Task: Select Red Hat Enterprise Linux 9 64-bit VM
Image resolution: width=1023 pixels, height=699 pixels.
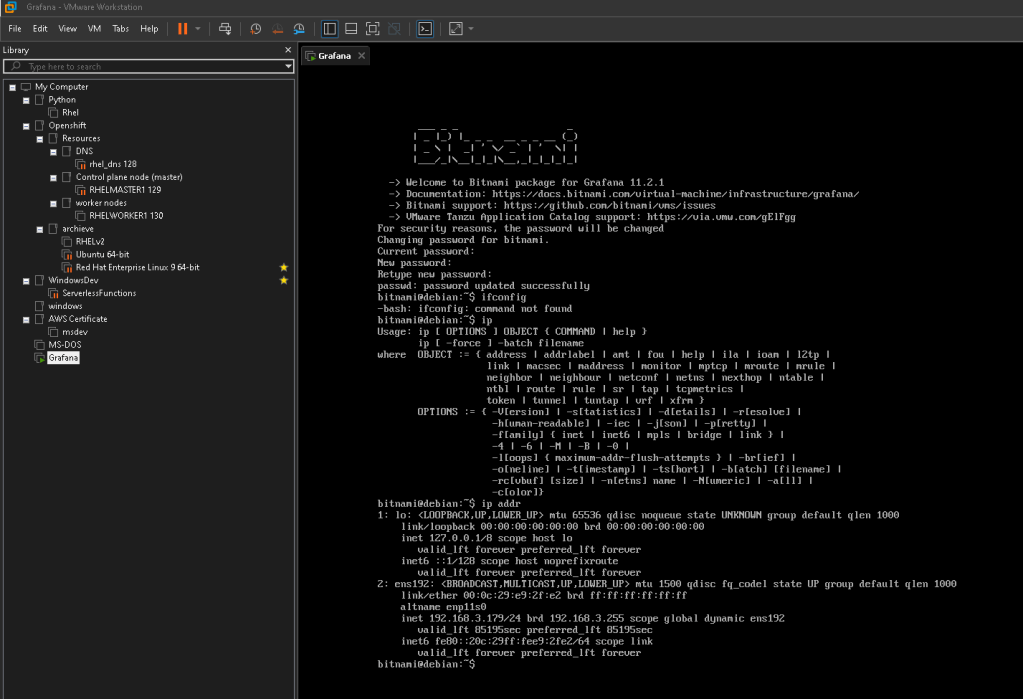Action: 137,268
